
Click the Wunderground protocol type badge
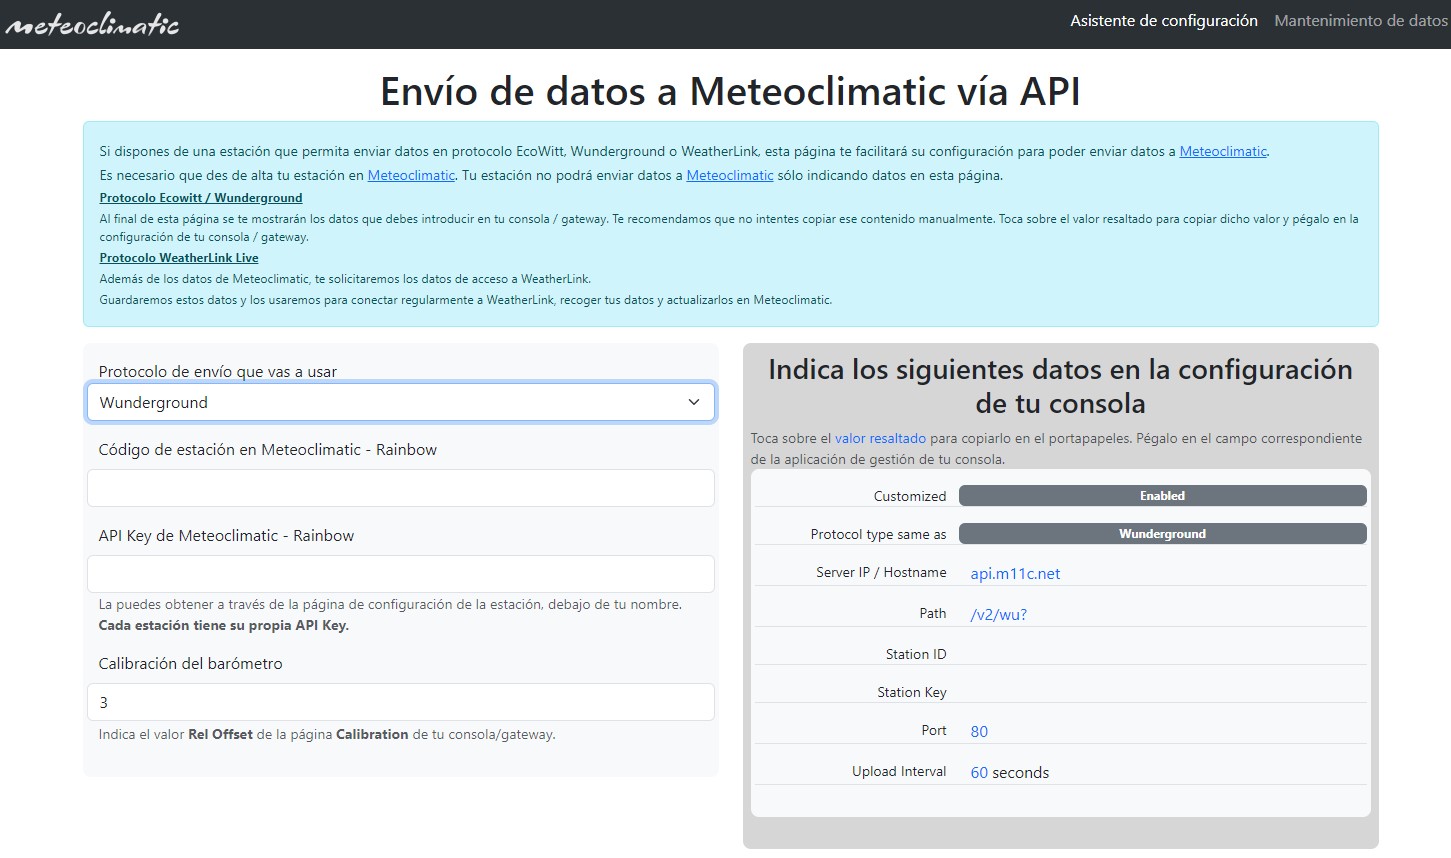[x=1162, y=534]
